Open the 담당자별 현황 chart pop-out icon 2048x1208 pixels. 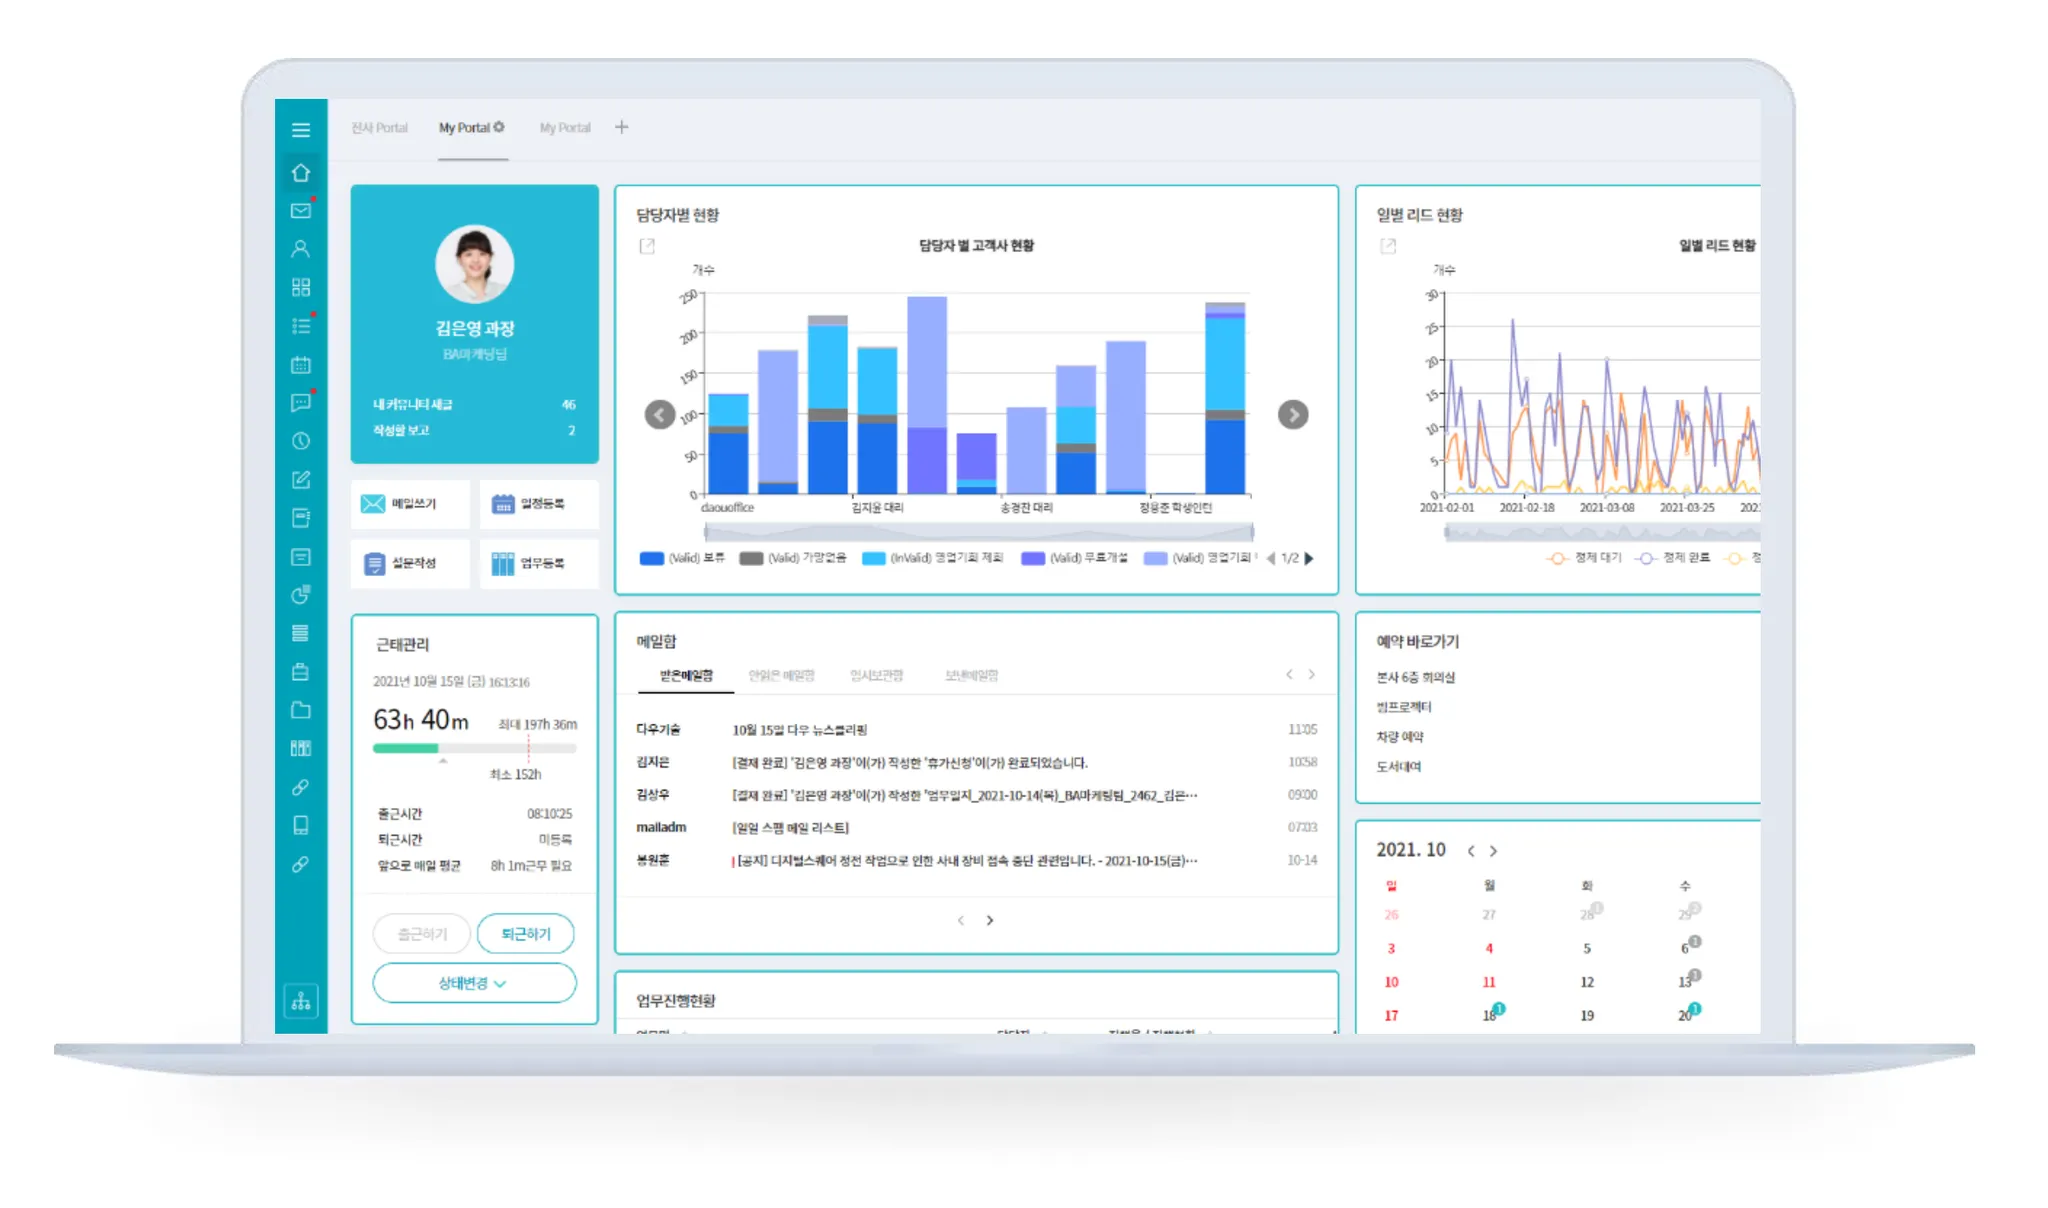tap(647, 246)
